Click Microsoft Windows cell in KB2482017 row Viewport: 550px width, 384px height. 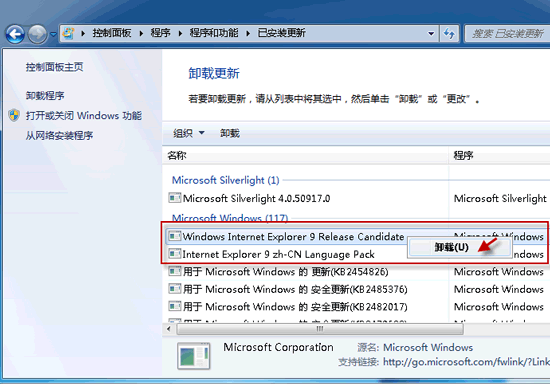[498, 307]
